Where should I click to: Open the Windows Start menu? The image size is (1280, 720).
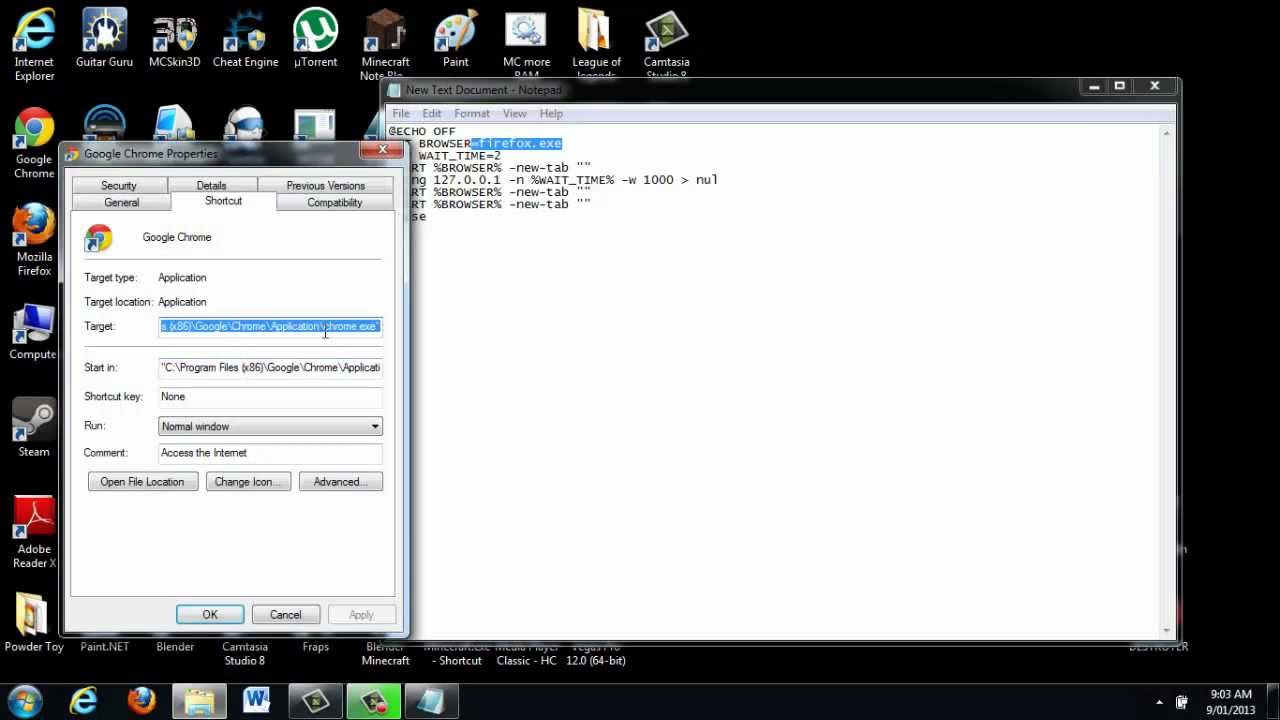25,701
